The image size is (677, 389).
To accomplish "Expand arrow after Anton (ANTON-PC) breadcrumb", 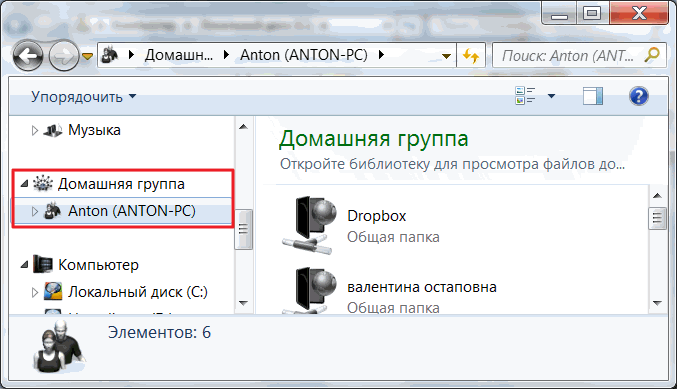I will click(381, 55).
